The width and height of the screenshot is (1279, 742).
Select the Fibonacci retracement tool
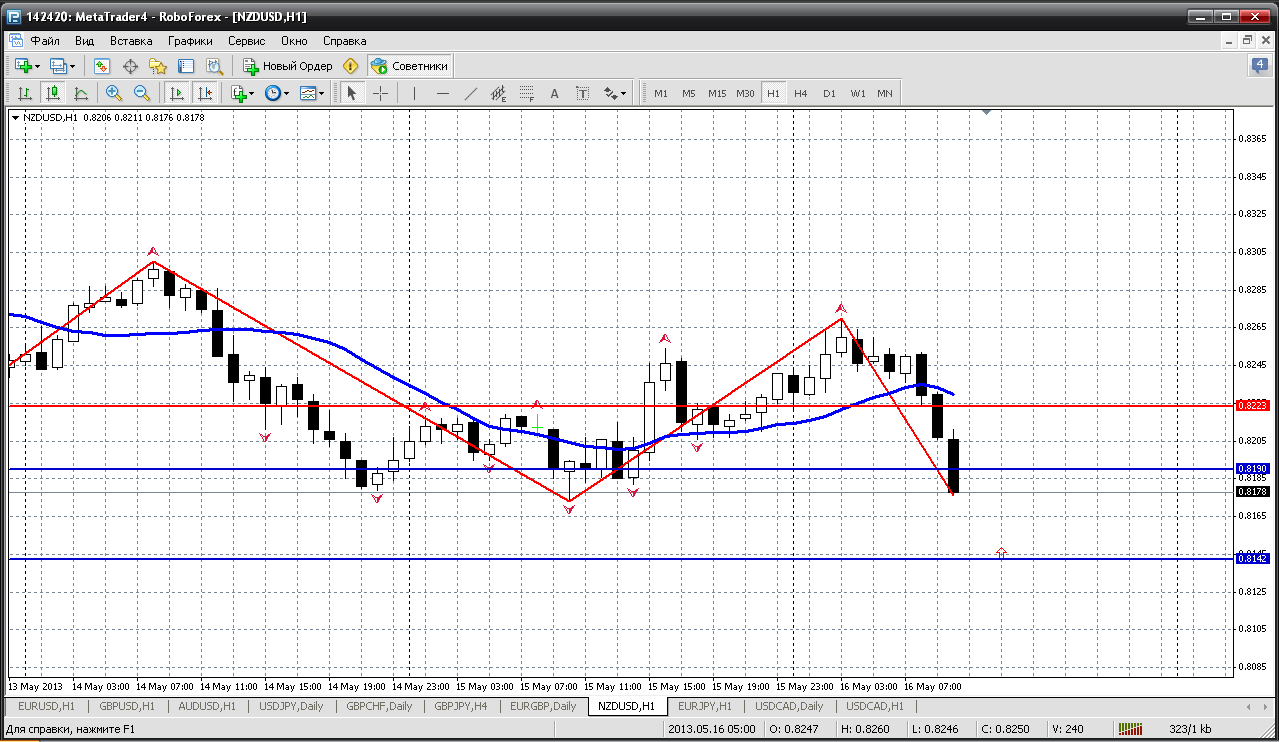(527, 93)
